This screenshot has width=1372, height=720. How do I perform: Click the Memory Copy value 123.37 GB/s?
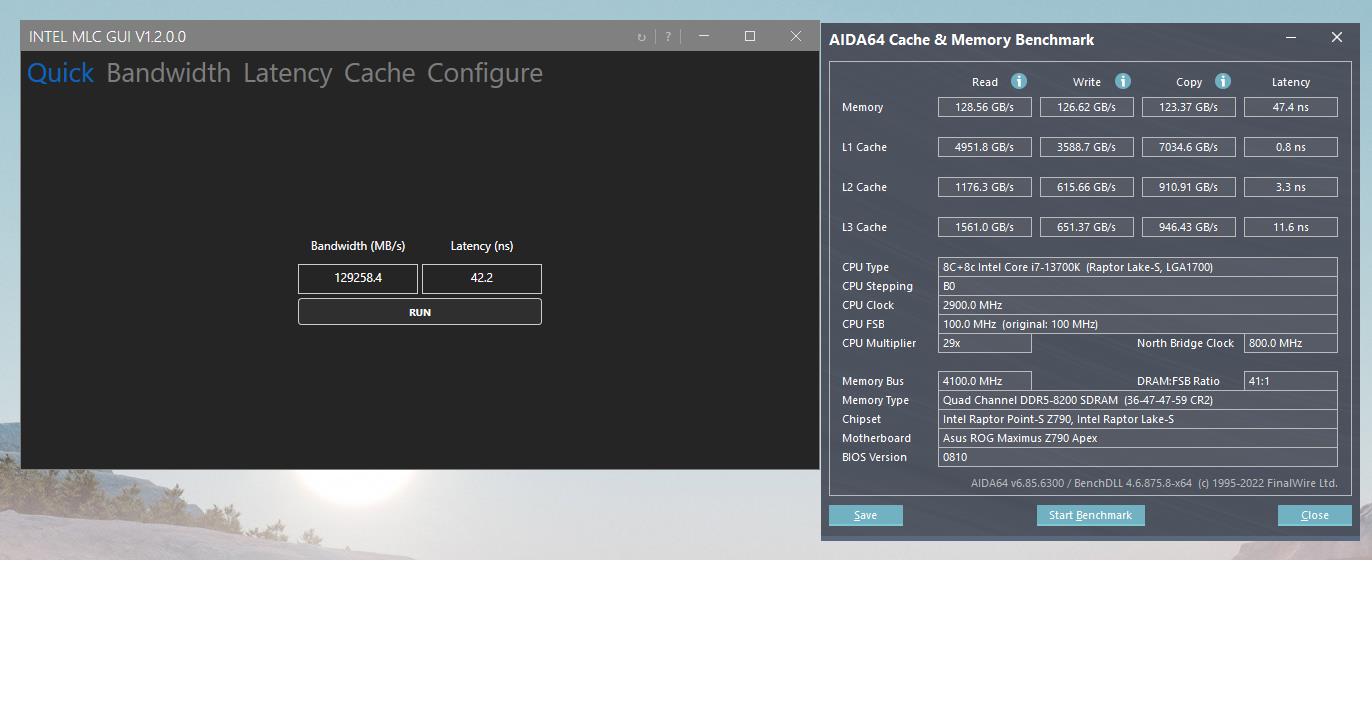click(1189, 107)
